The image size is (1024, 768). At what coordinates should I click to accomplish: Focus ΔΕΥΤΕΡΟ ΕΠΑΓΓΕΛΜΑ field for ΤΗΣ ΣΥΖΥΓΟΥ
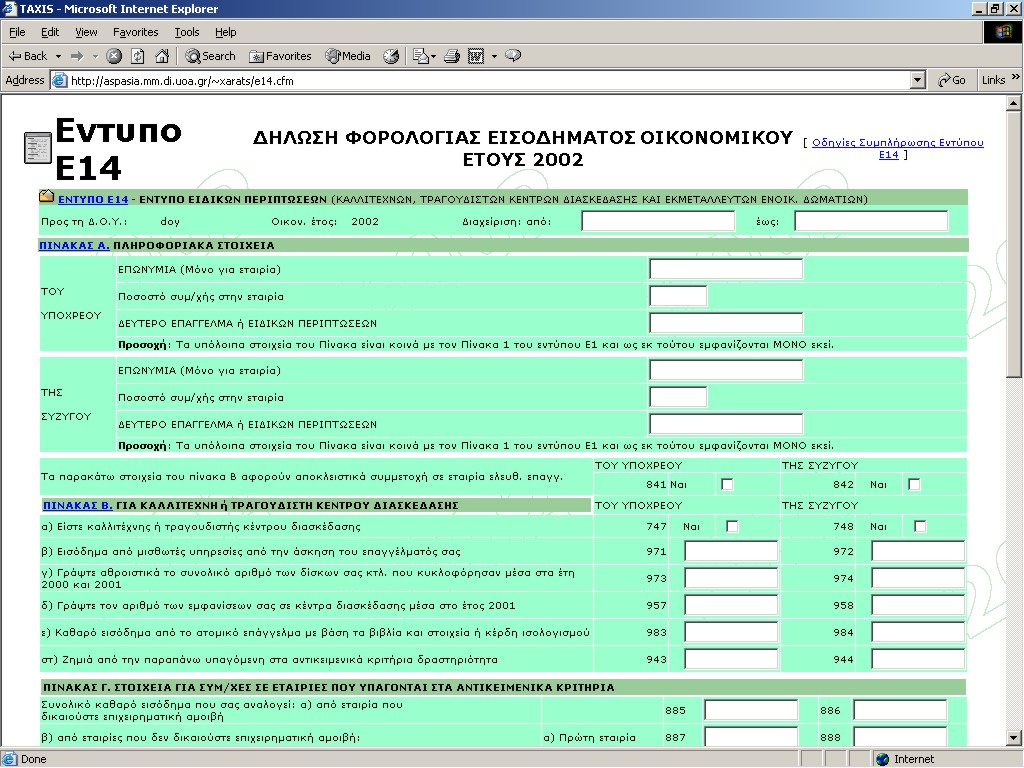[x=726, y=424]
